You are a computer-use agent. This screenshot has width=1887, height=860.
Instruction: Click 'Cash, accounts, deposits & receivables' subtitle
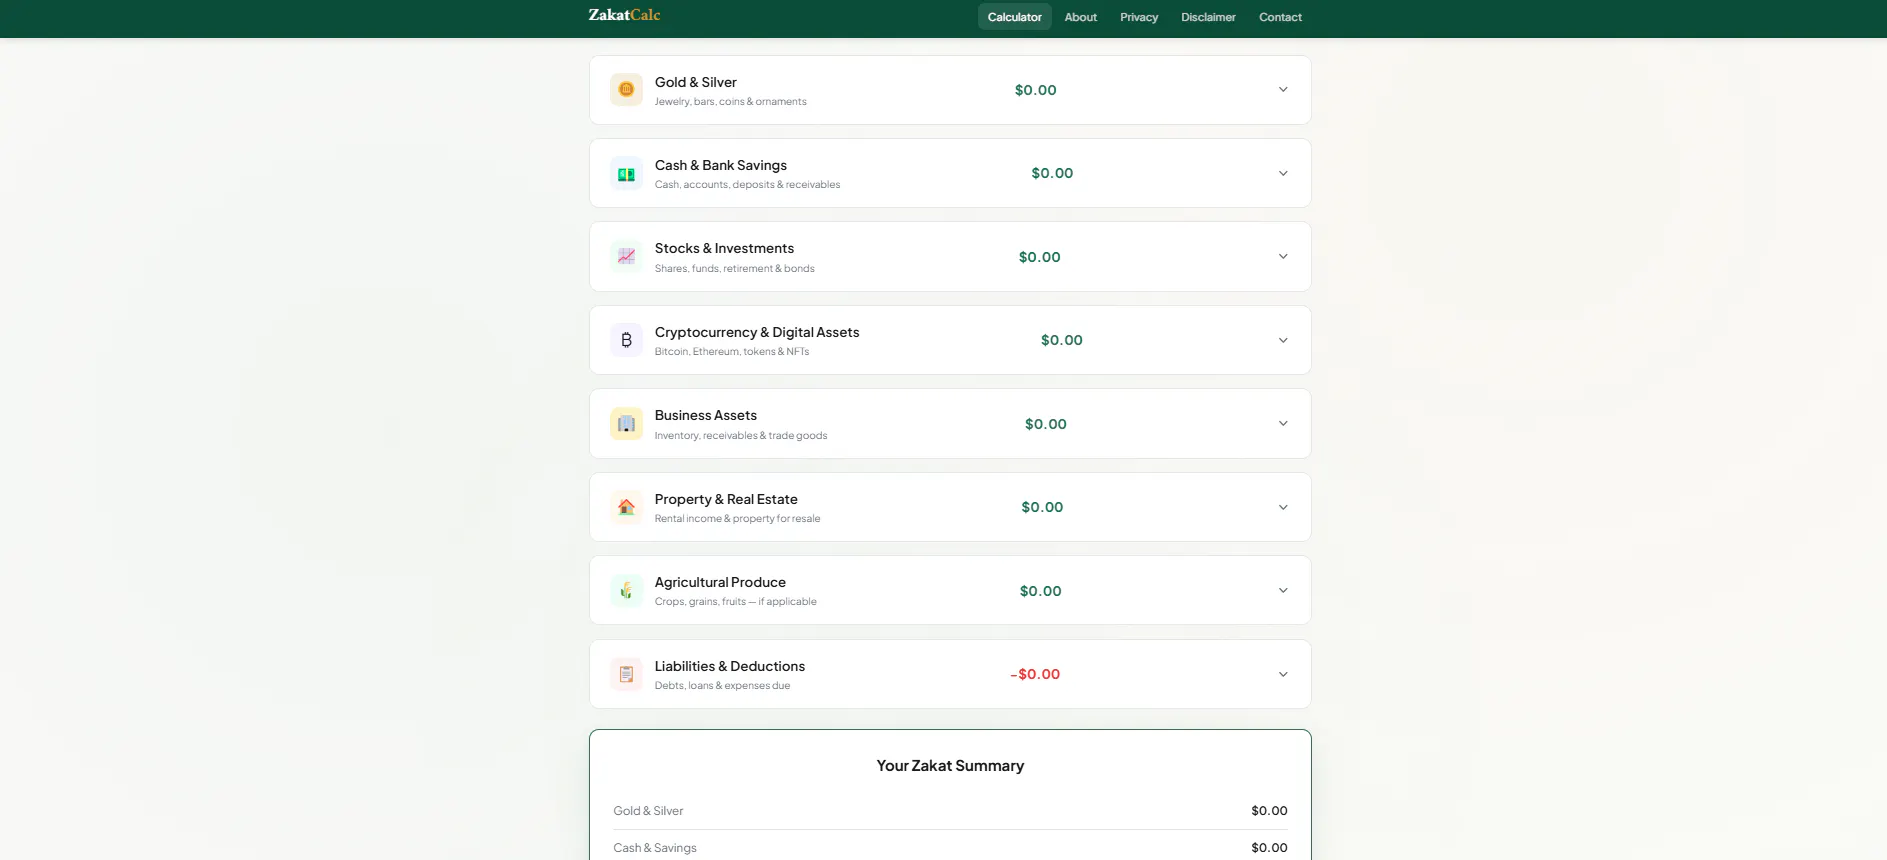point(747,185)
